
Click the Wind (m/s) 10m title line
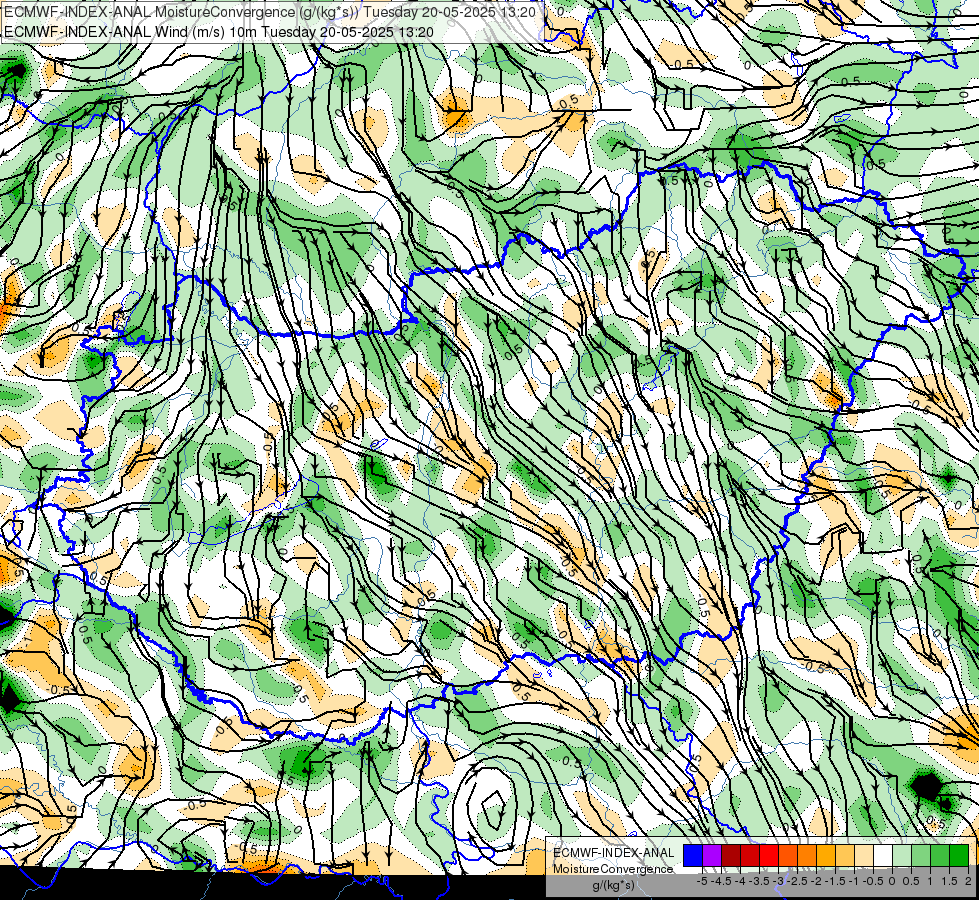point(218,31)
